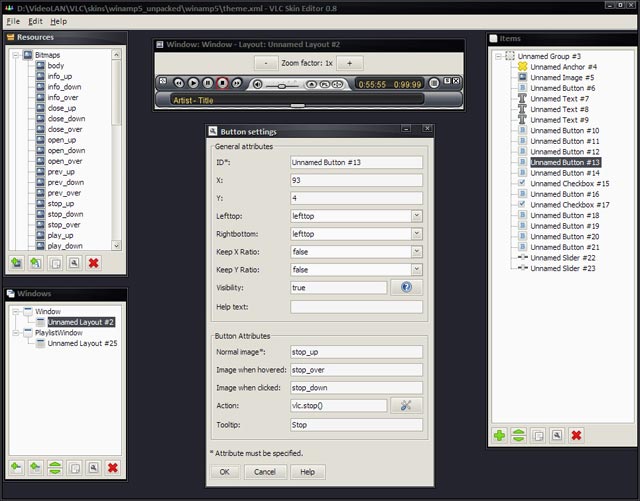Click the visibility help question-mark icon

click(407, 288)
